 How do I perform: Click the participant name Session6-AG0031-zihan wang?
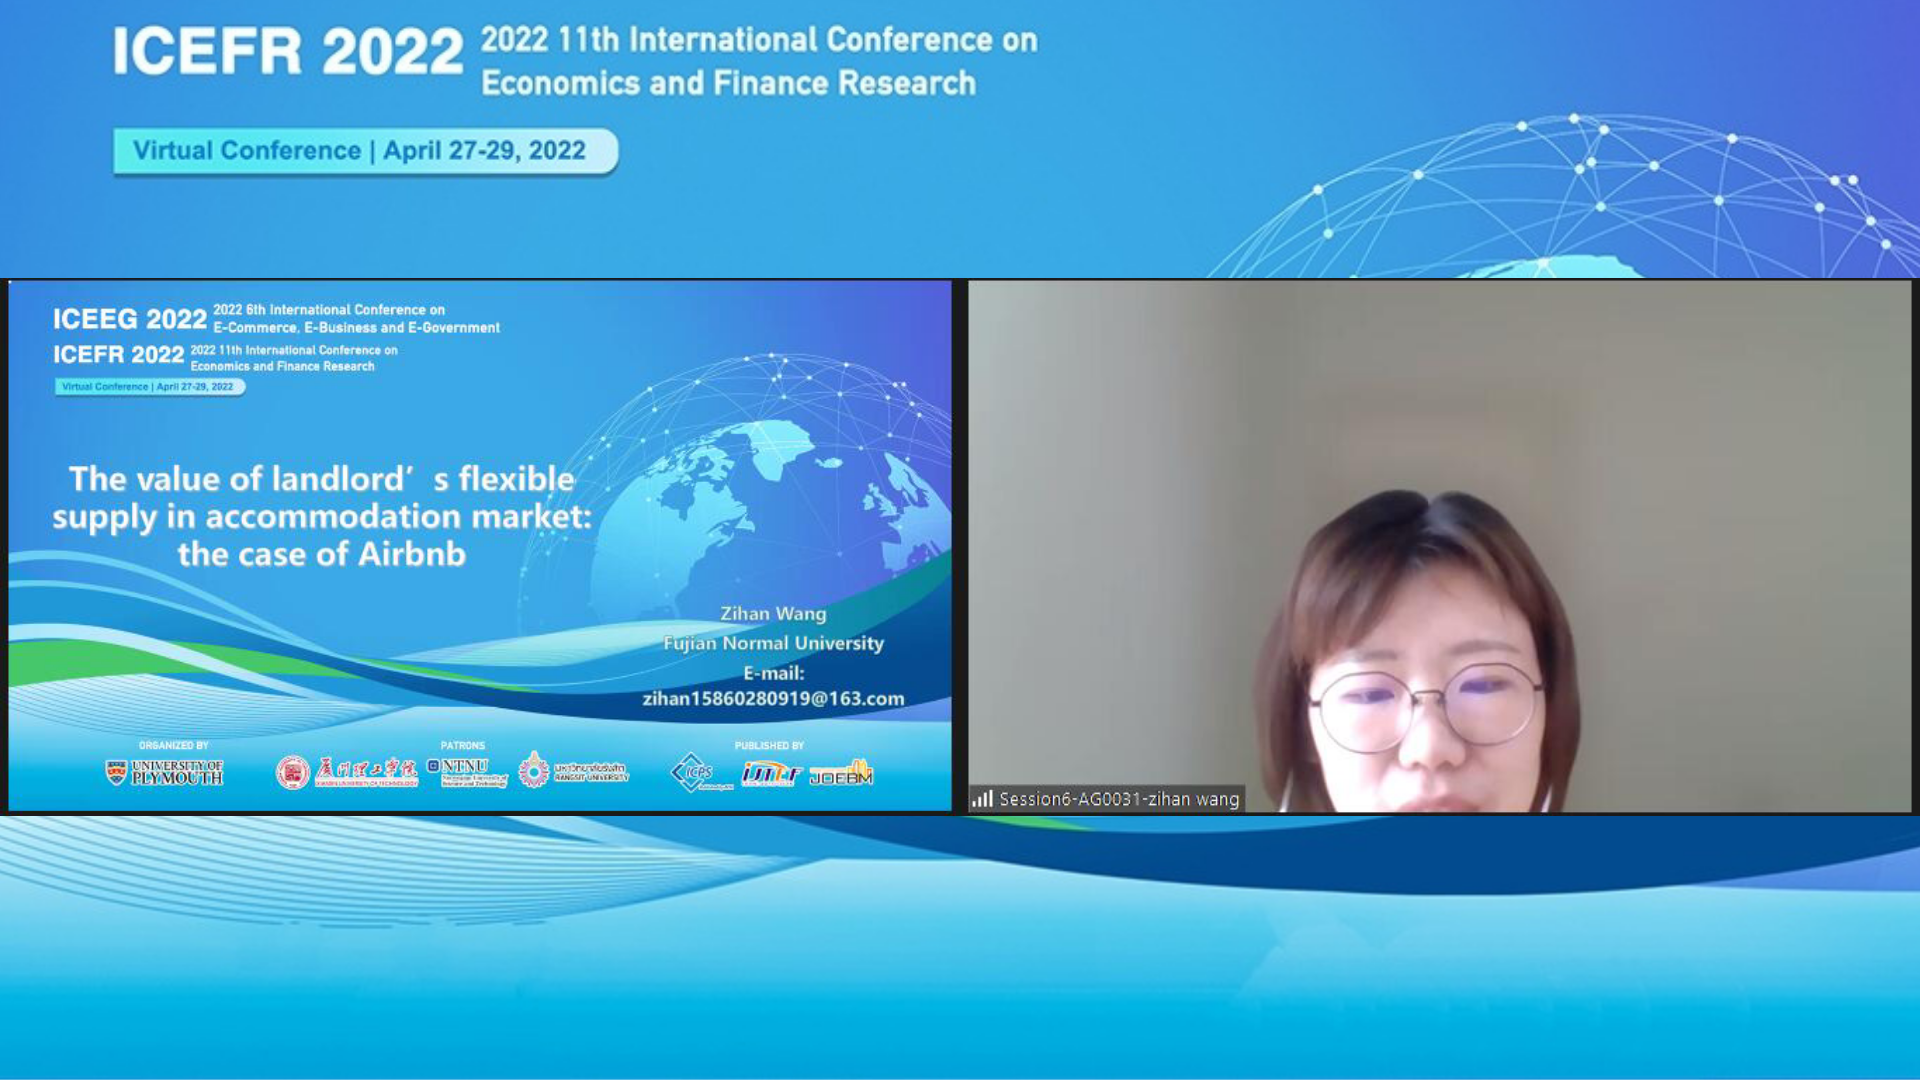1119,798
